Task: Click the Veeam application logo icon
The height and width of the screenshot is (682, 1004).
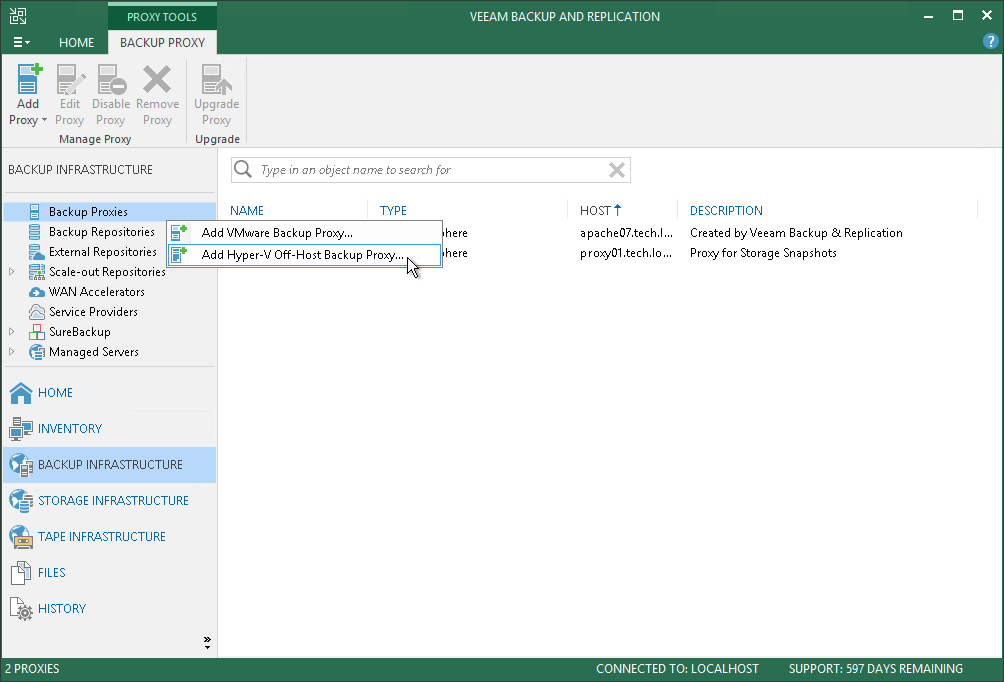Action: (x=18, y=16)
